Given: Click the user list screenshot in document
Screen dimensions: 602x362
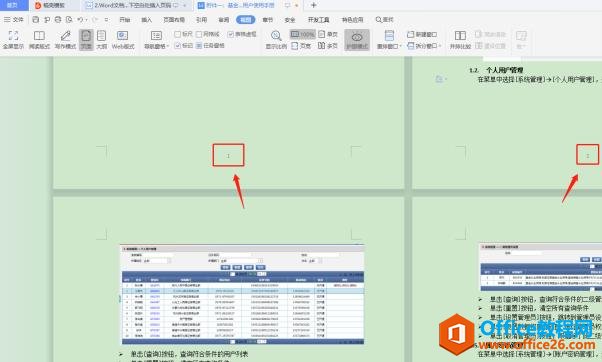Looking at the screenshot, I should click(x=242, y=294).
